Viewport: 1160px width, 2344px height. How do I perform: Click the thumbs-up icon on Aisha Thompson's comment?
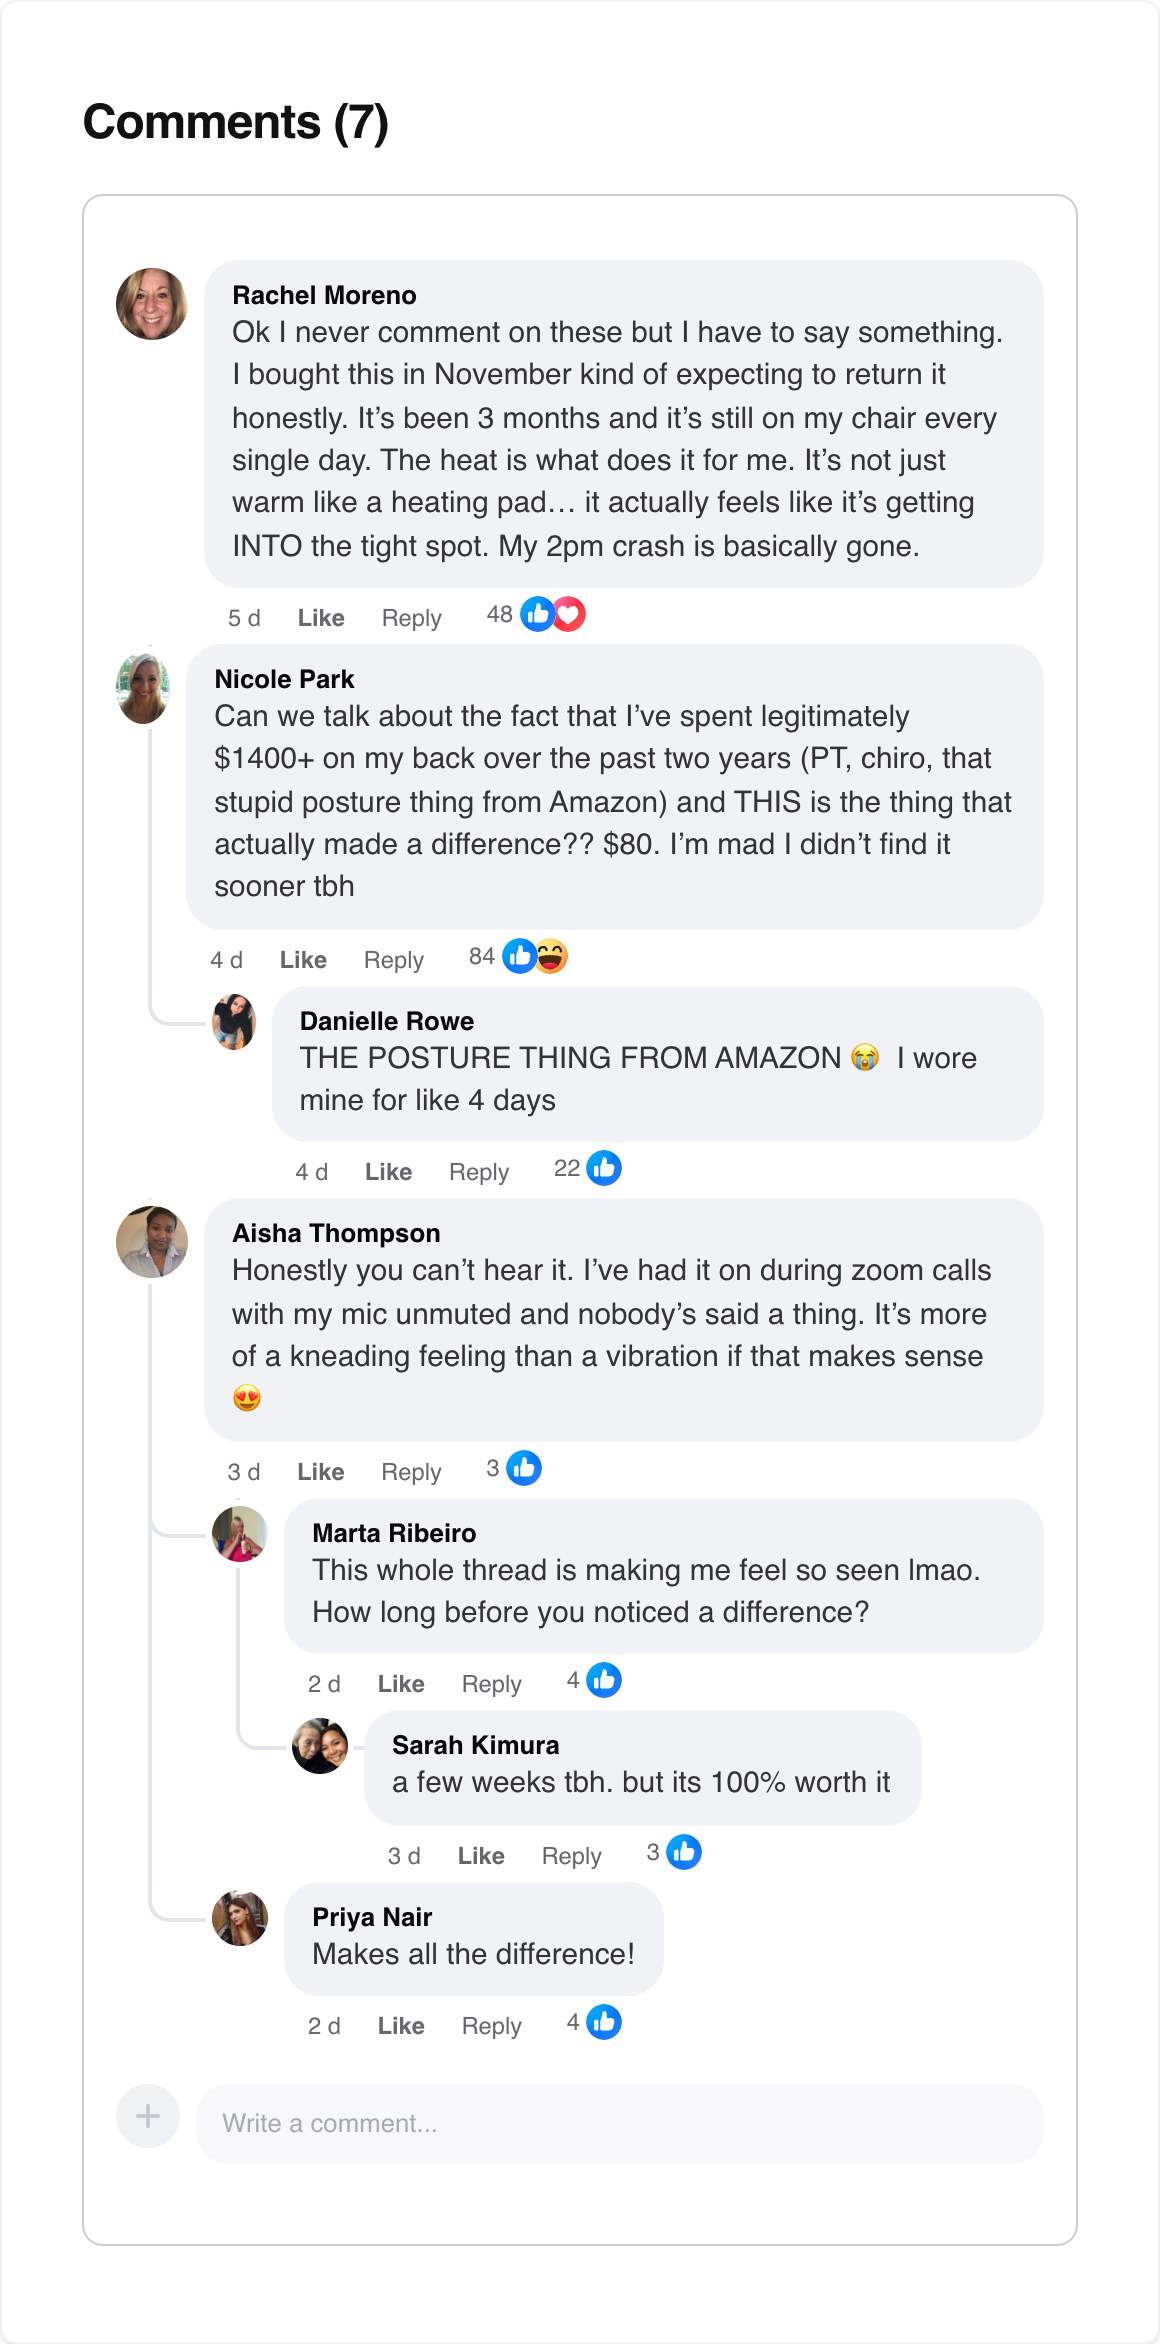(x=524, y=1468)
